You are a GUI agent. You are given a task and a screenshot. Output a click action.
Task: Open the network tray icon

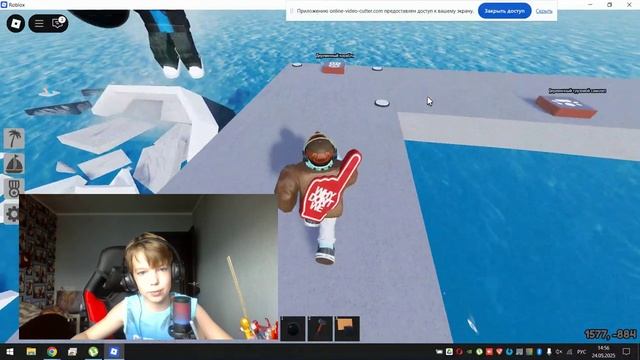(569, 351)
